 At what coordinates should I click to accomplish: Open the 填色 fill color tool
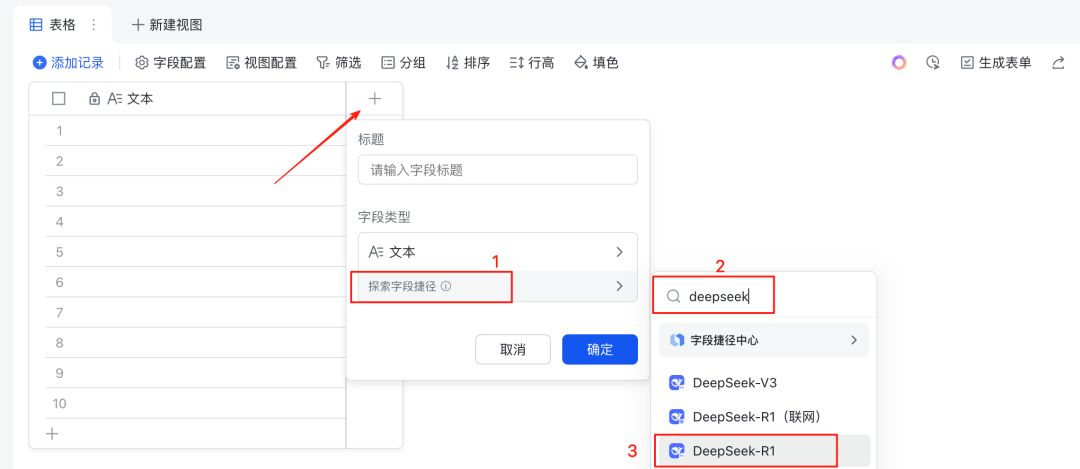[596, 63]
